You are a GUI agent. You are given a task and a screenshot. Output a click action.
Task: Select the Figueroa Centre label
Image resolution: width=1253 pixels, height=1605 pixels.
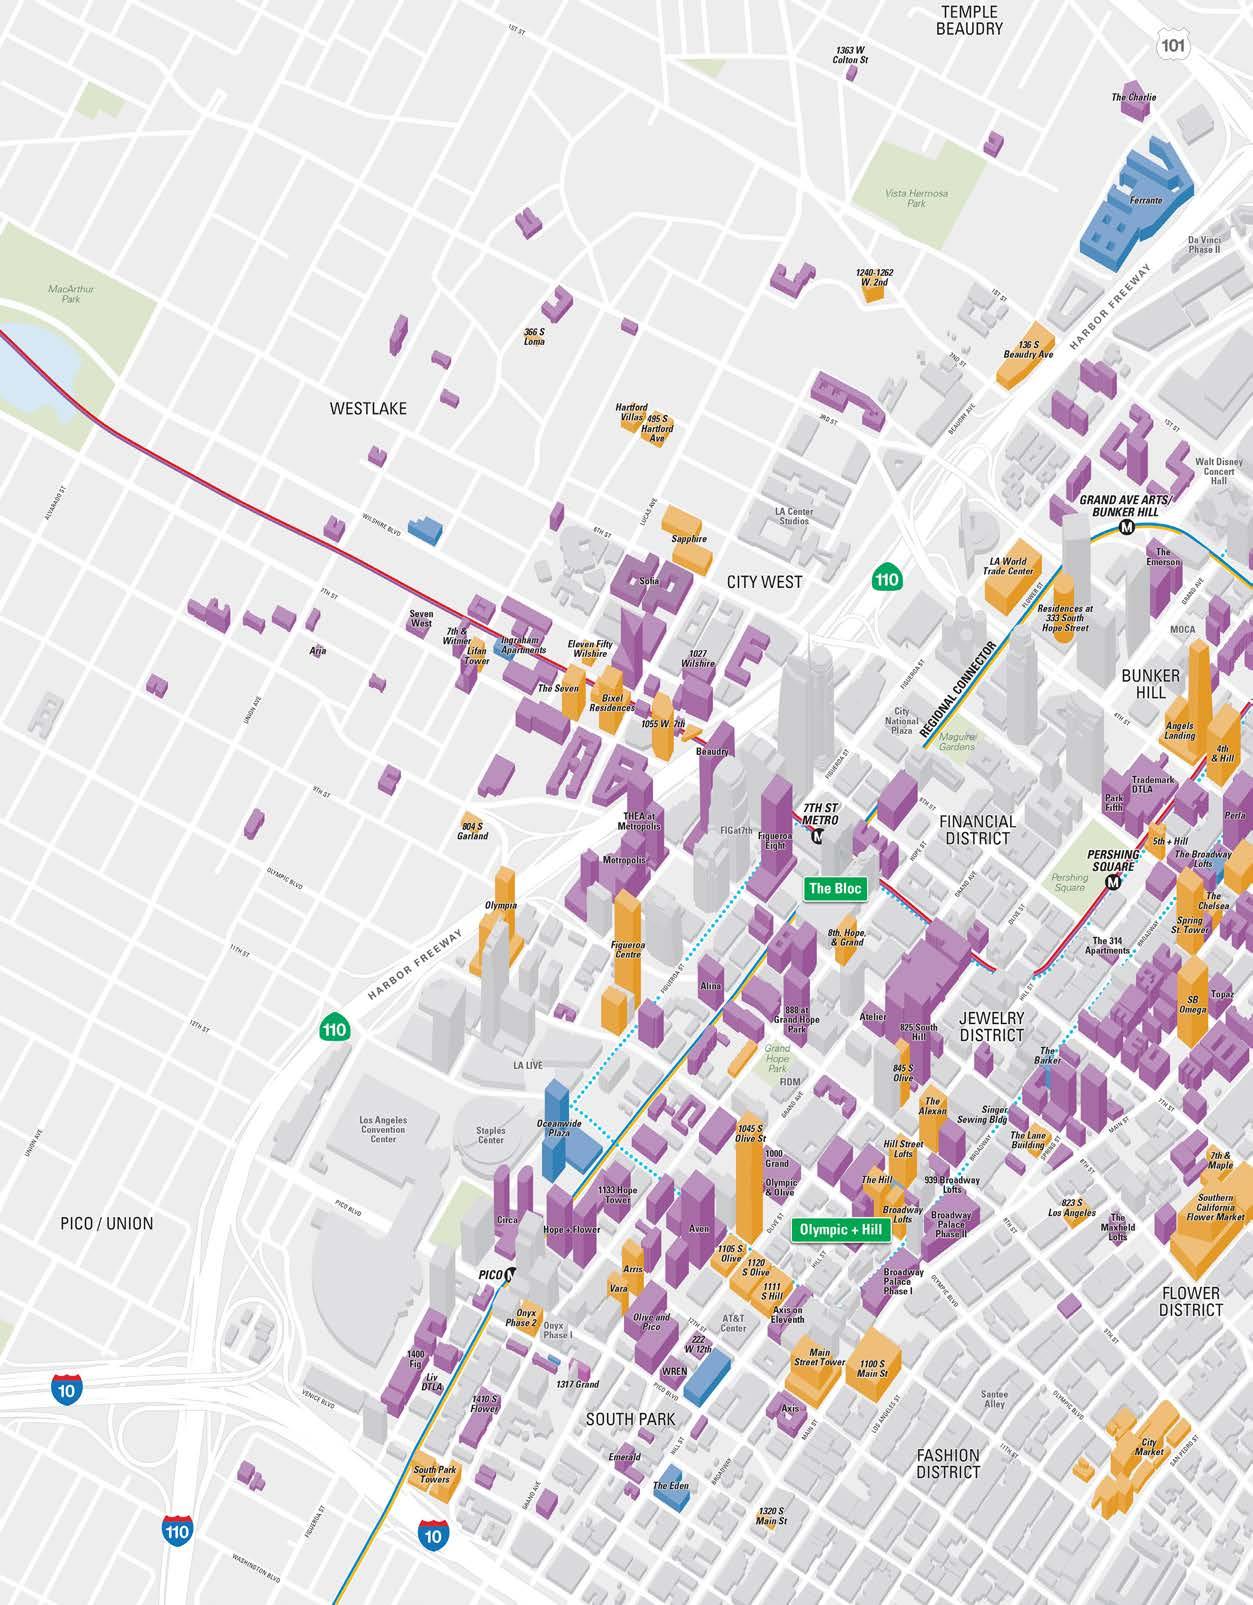[x=627, y=949]
